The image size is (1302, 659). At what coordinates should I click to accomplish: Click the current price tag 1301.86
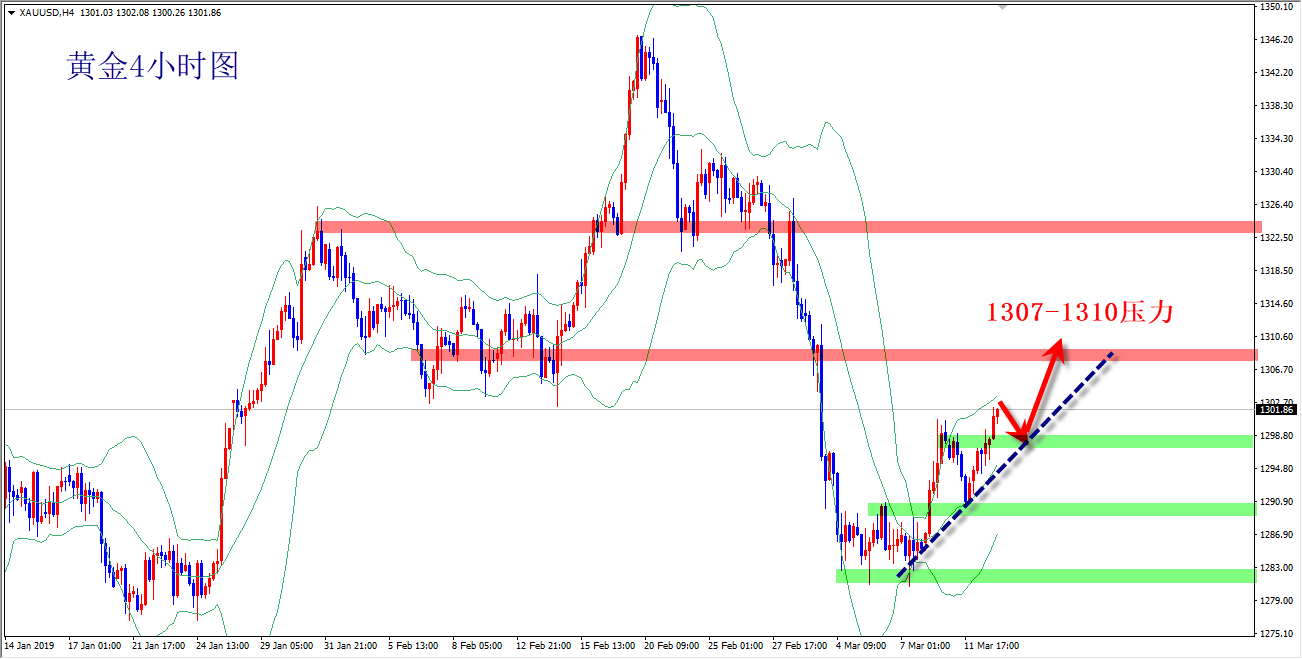coord(1277,409)
